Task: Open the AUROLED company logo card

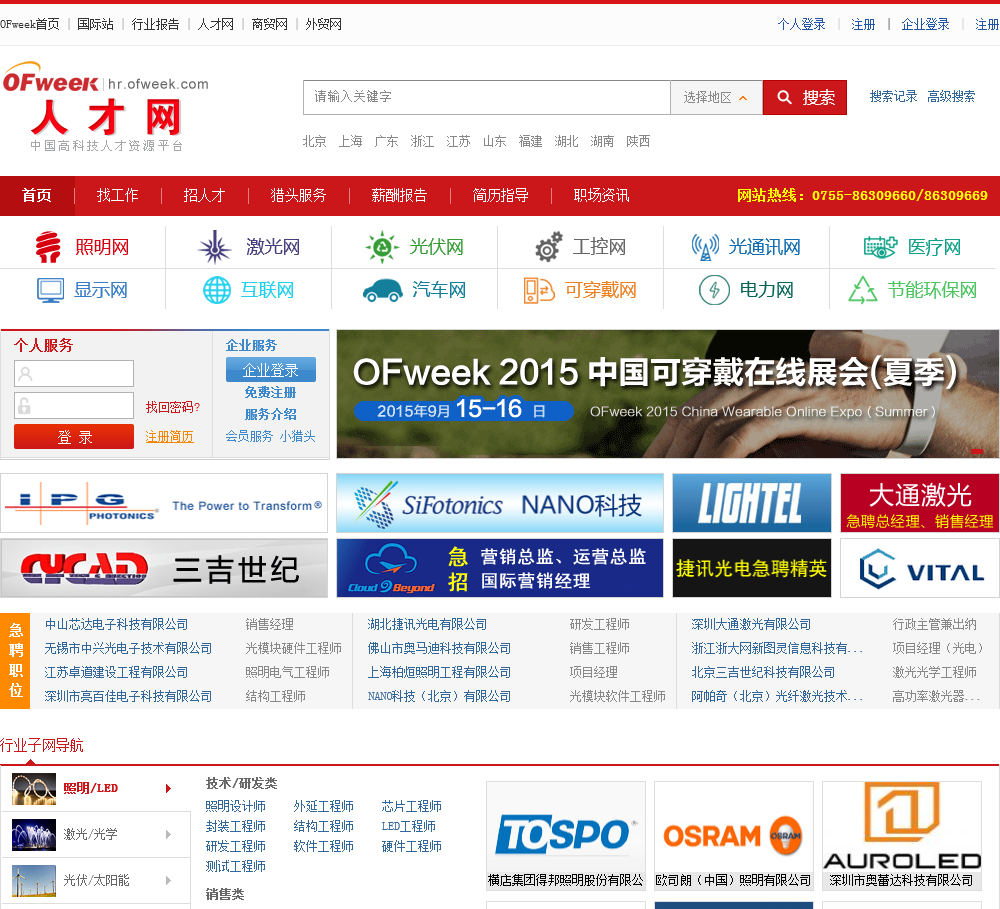Action: click(x=901, y=836)
